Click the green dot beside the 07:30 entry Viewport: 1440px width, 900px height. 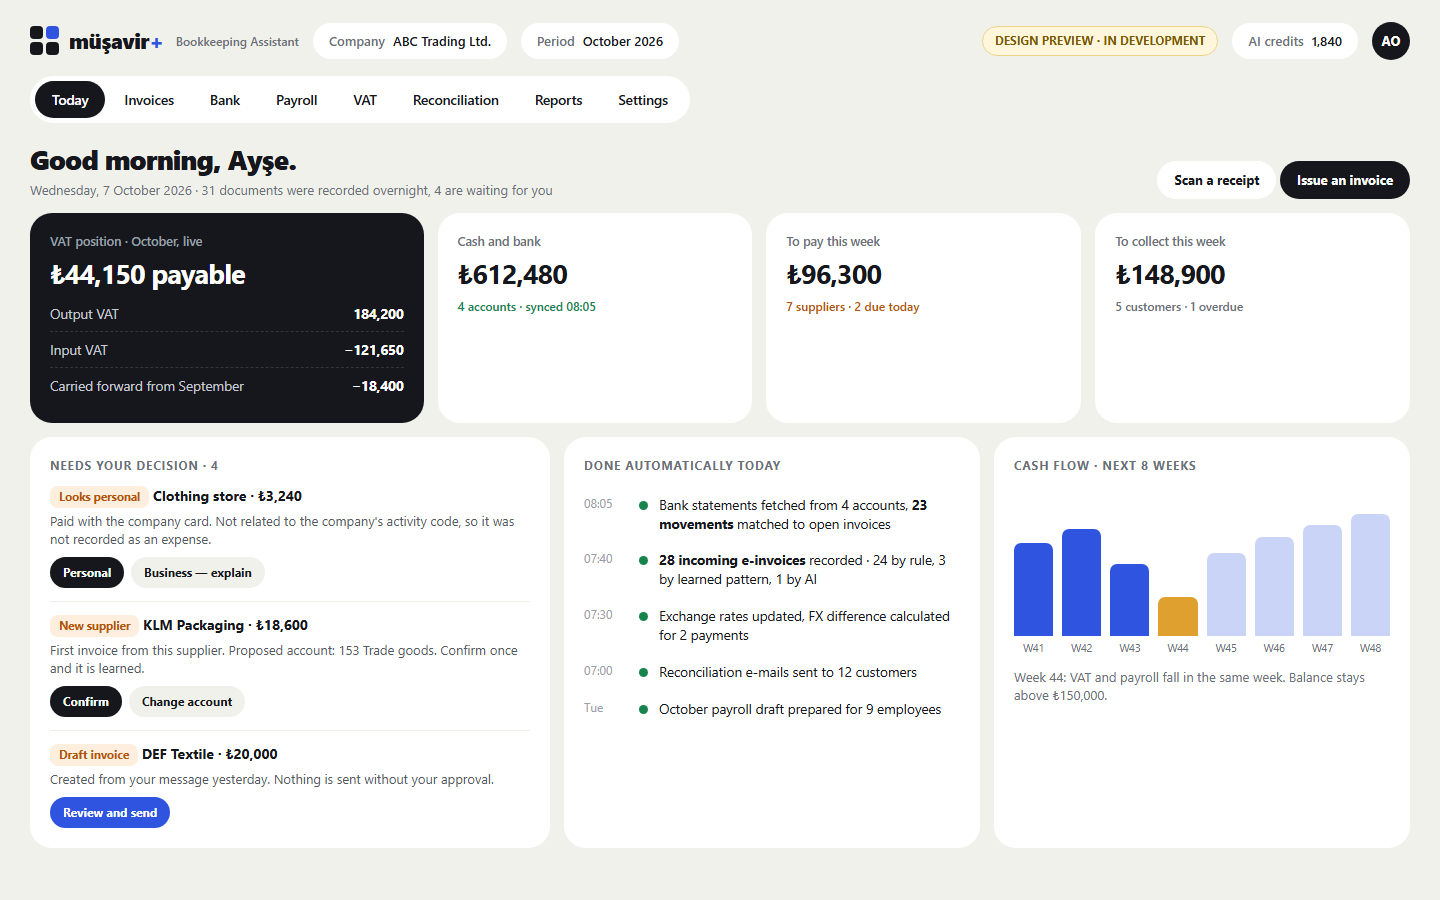[644, 617]
